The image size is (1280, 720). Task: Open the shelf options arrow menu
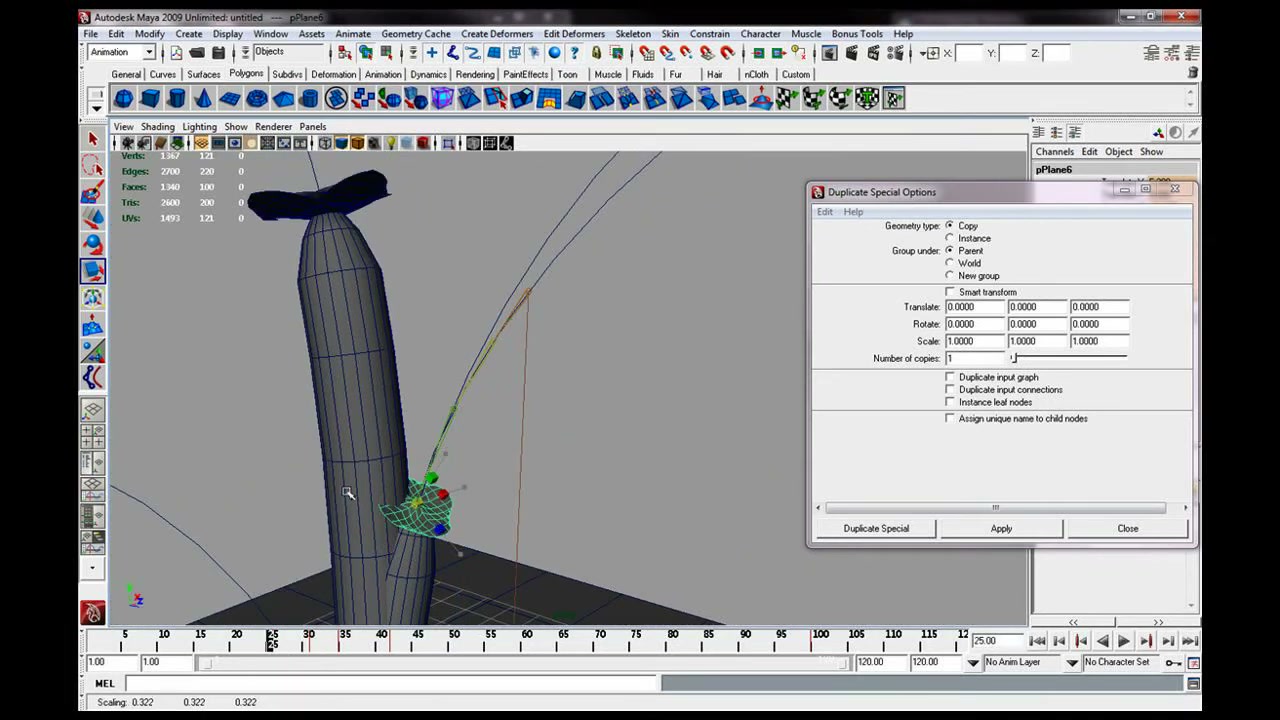pos(96,107)
